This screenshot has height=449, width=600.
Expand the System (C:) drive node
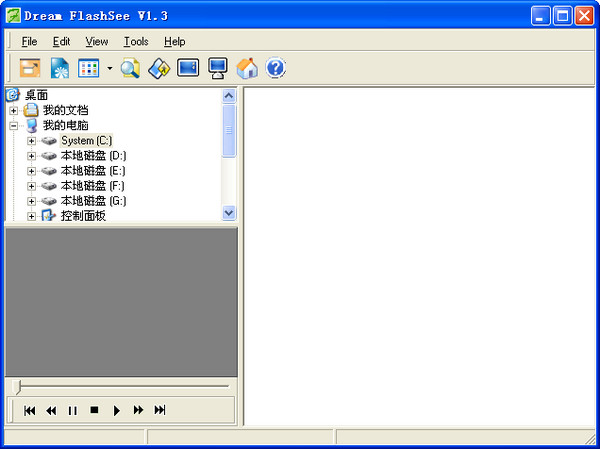click(x=32, y=141)
